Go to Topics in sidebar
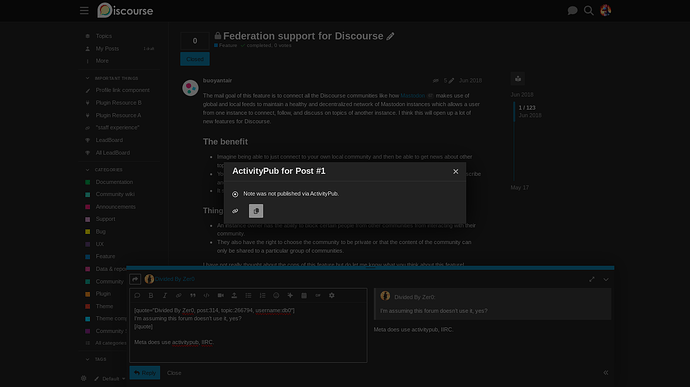The image size is (690, 387). point(103,36)
